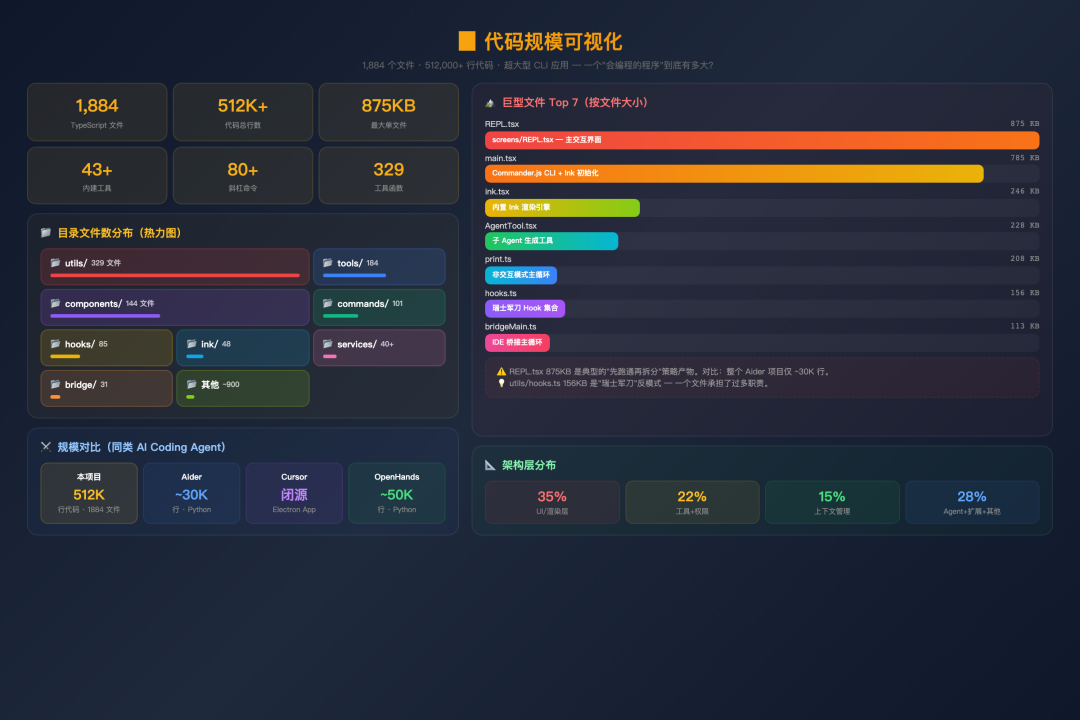The image size is (1080, 720).
Task: Click the Aider ~30K comparison card
Action: tap(191, 493)
